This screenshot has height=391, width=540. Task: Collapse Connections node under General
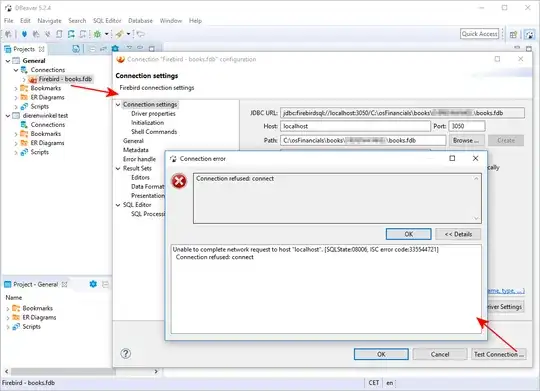(x=15, y=70)
